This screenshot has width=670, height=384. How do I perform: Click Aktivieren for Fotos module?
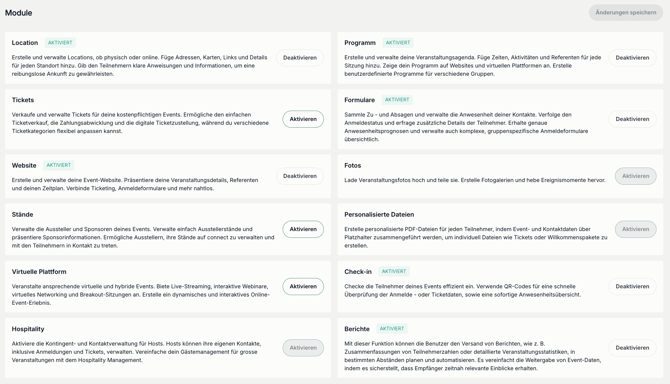[x=635, y=176]
